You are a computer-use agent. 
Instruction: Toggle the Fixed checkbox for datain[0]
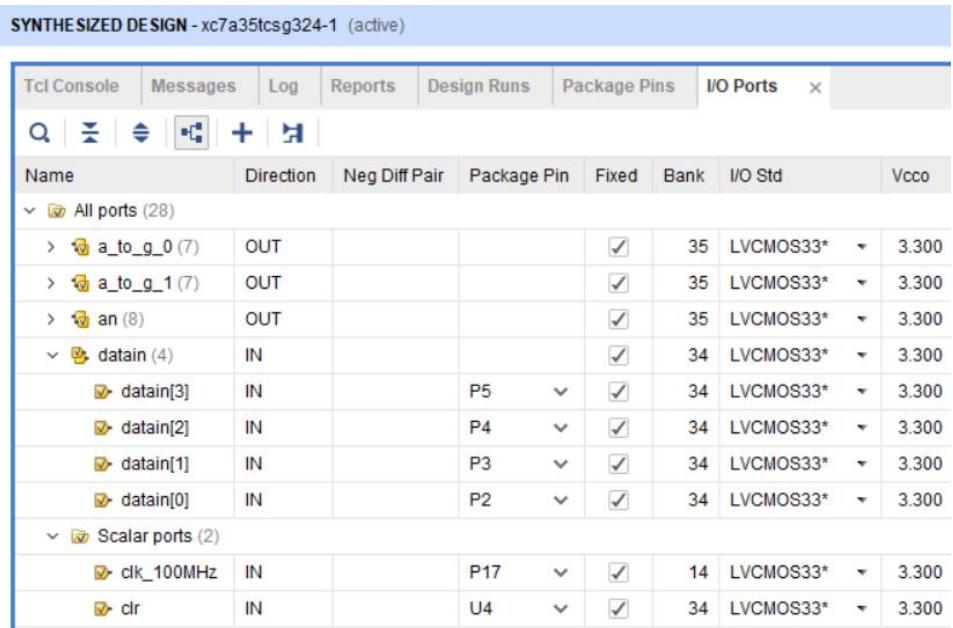coord(618,500)
